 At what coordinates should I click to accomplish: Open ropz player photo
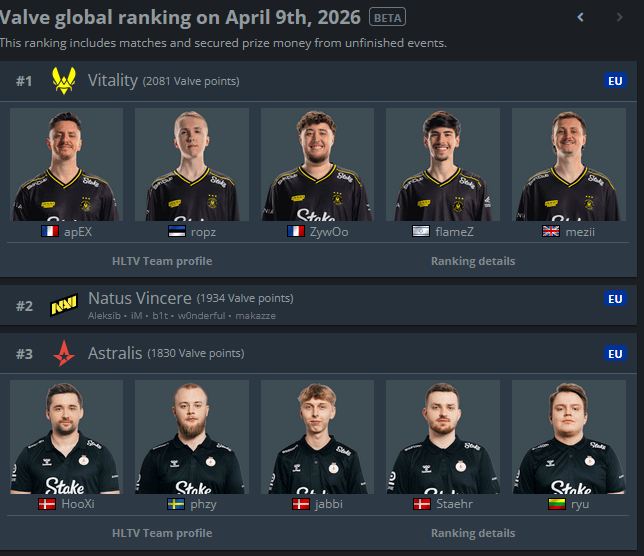192,165
